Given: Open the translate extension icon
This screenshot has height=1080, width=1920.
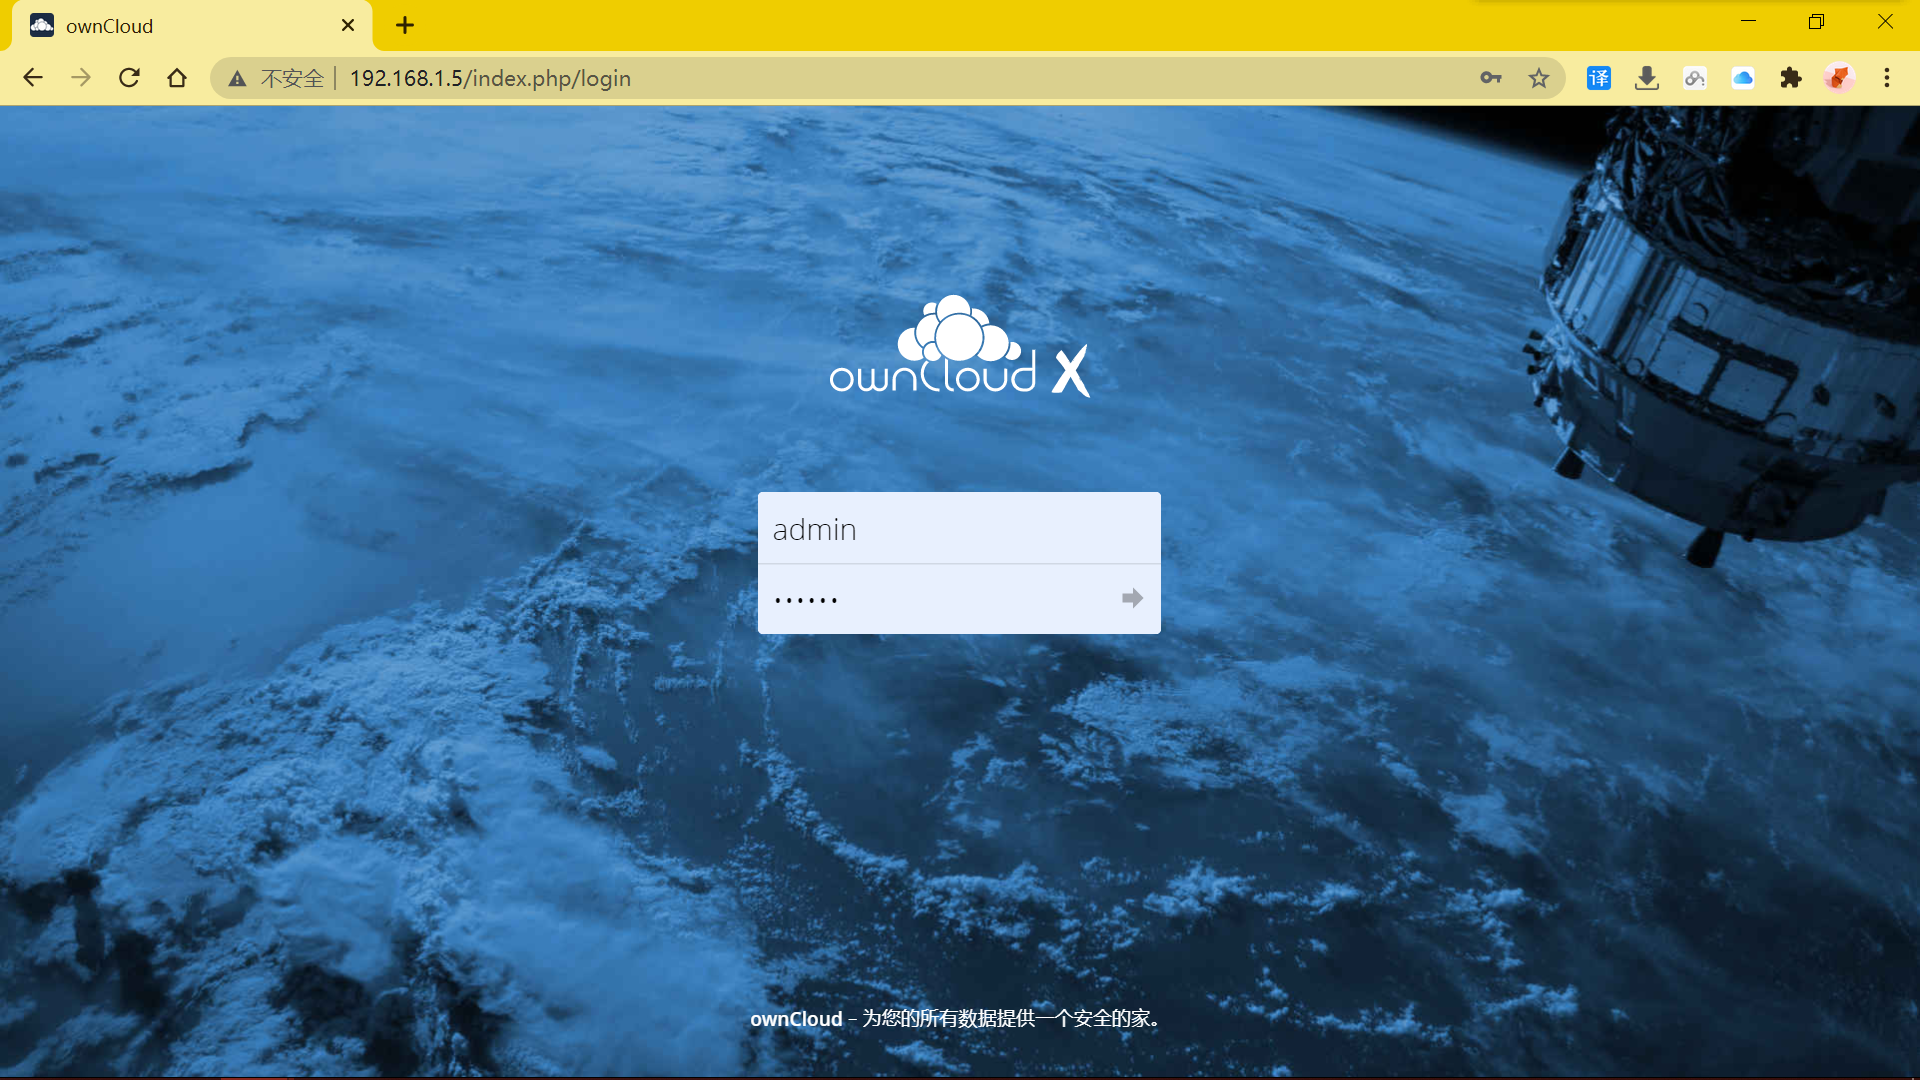Looking at the screenshot, I should 1599,78.
